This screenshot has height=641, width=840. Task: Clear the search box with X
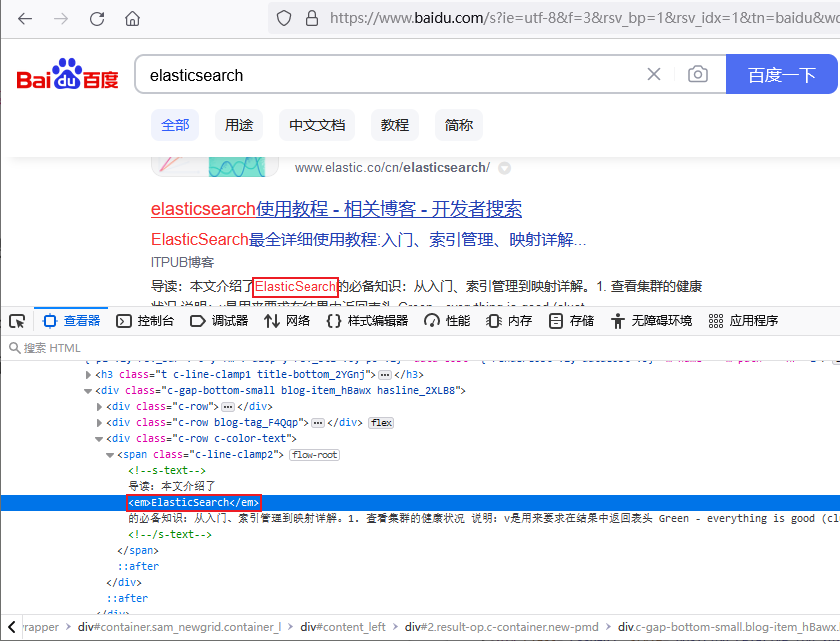654,74
